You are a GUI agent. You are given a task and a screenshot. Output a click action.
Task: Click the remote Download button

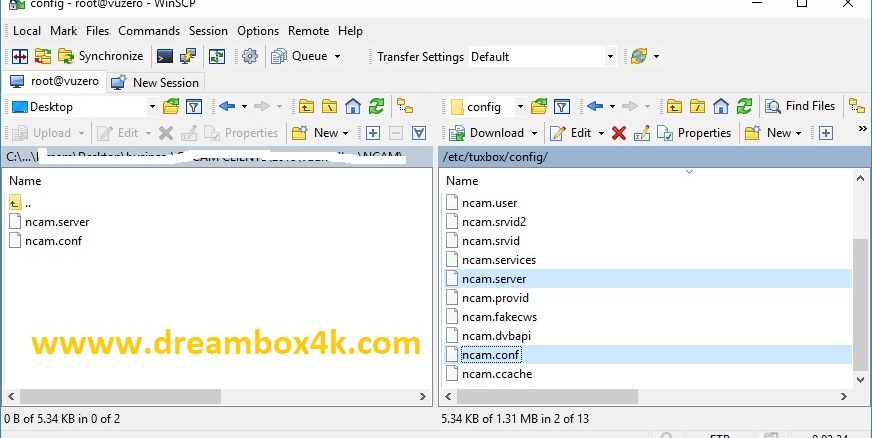pyautogui.click(x=487, y=133)
